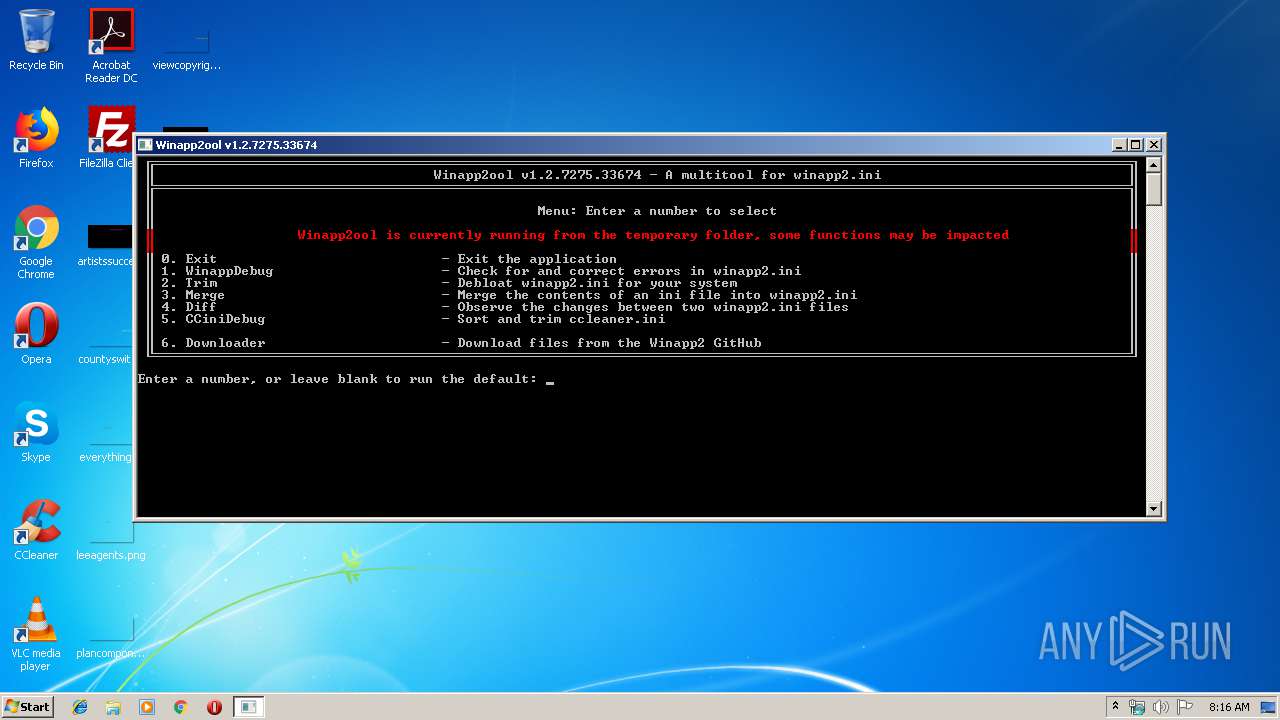Viewport: 1280px width, 720px height.
Task: Open Opera from the taskbar
Action: click(x=214, y=707)
